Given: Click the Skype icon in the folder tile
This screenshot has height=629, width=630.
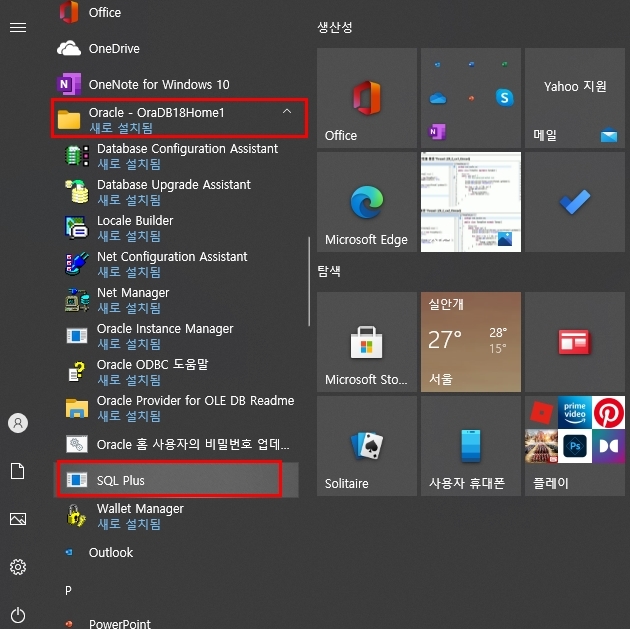Looking at the screenshot, I should coord(504,98).
